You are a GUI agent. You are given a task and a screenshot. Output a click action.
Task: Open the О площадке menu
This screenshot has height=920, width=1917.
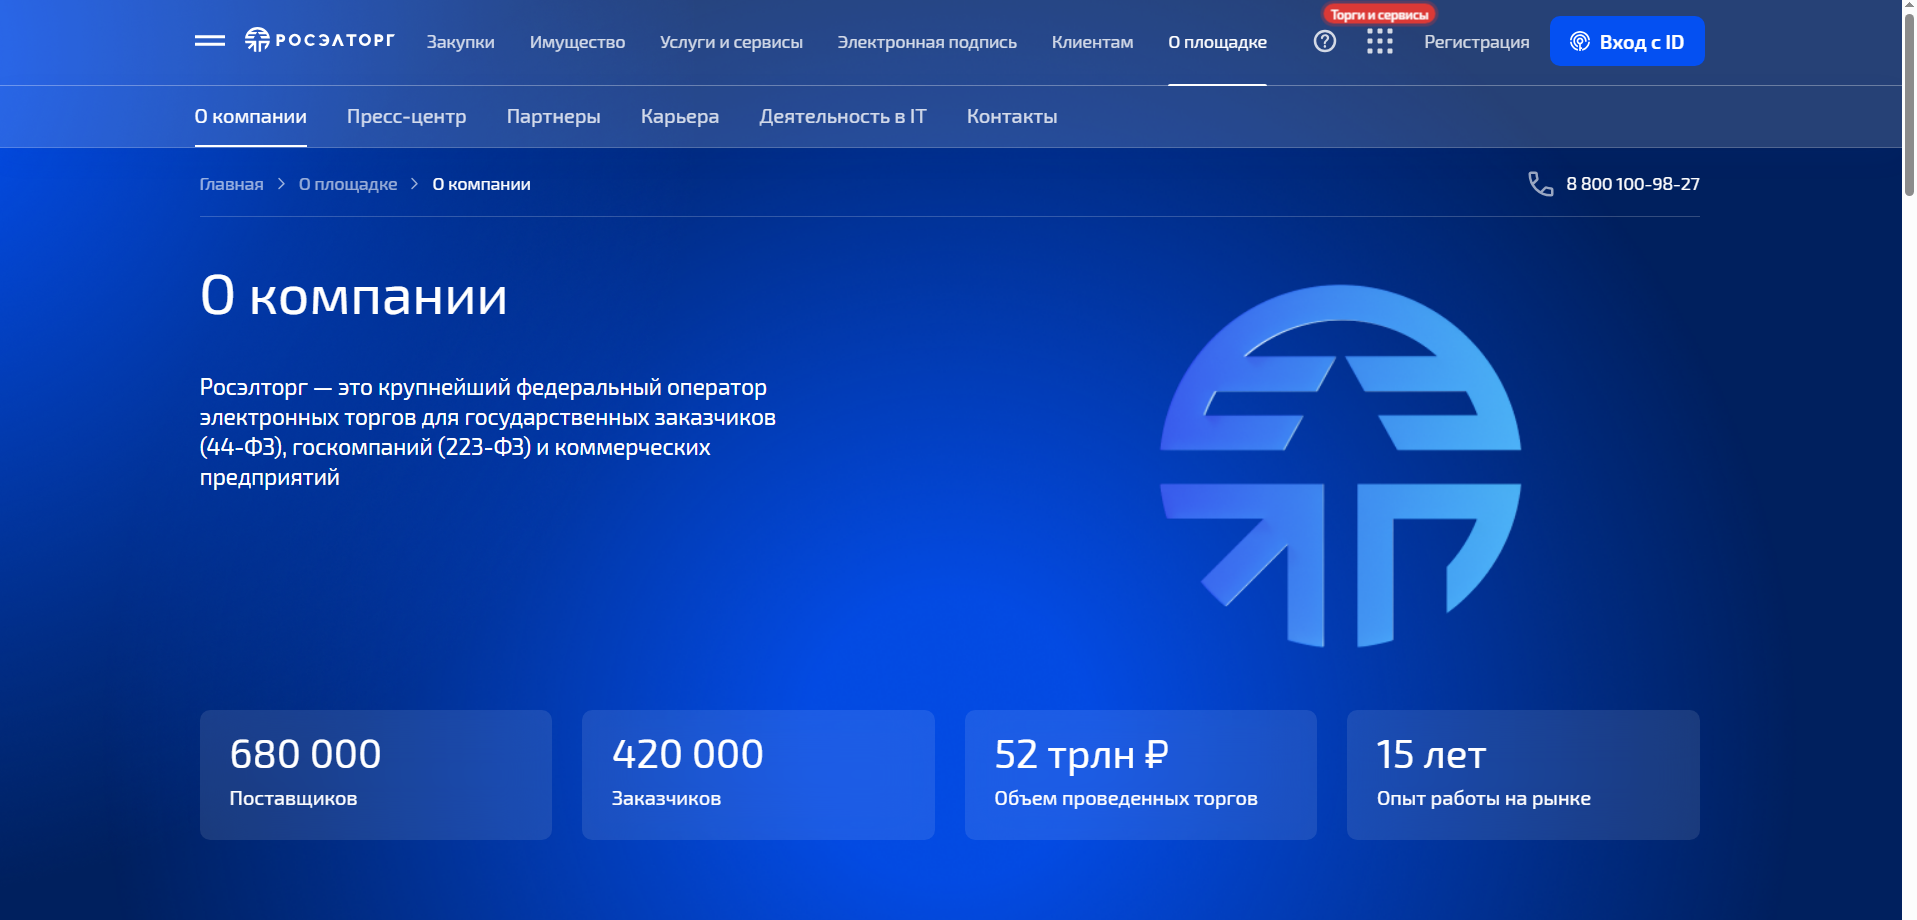[1217, 42]
